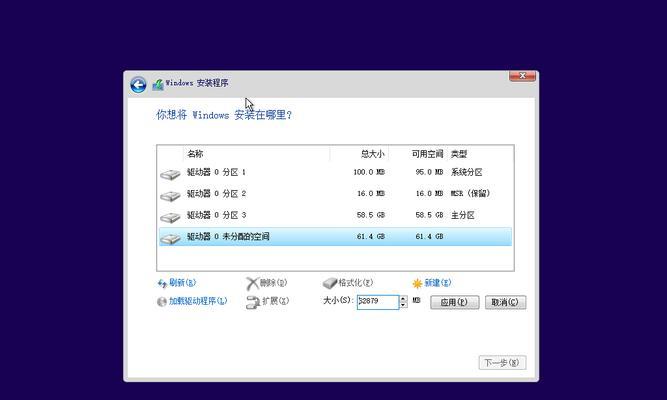The image size is (667, 400).
Task: Click the drive icon for 驱动器 0 分区 1
Action: [x=170, y=174]
